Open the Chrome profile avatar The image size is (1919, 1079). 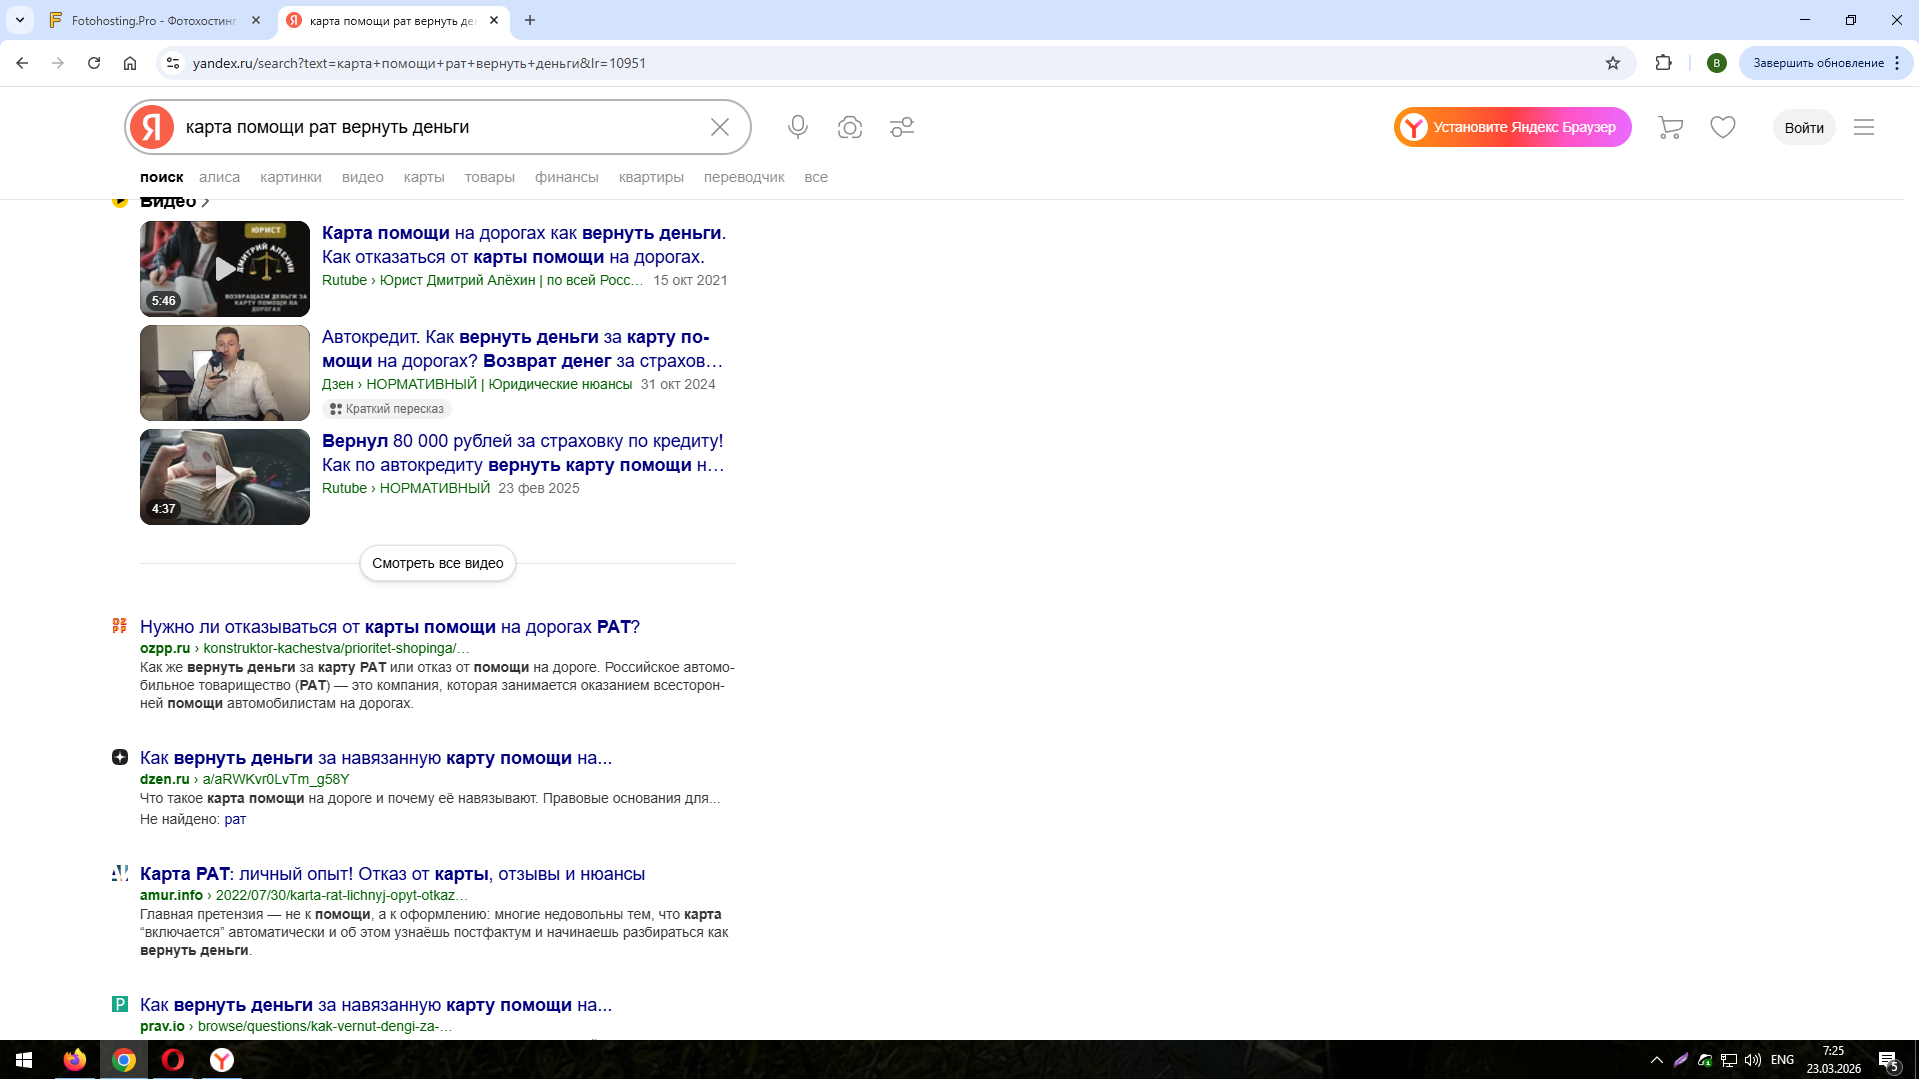pos(1717,63)
